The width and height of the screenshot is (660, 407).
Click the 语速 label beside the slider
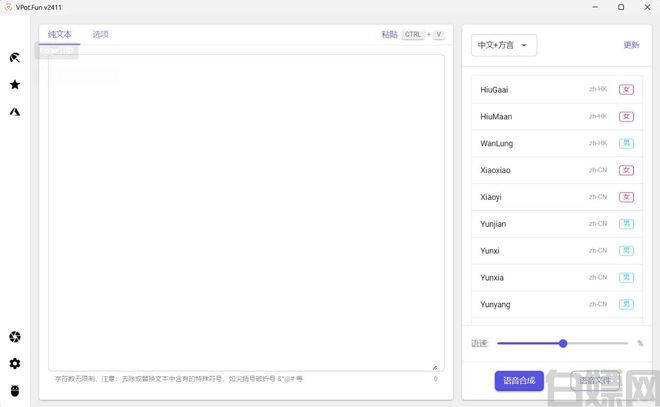(x=479, y=343)
